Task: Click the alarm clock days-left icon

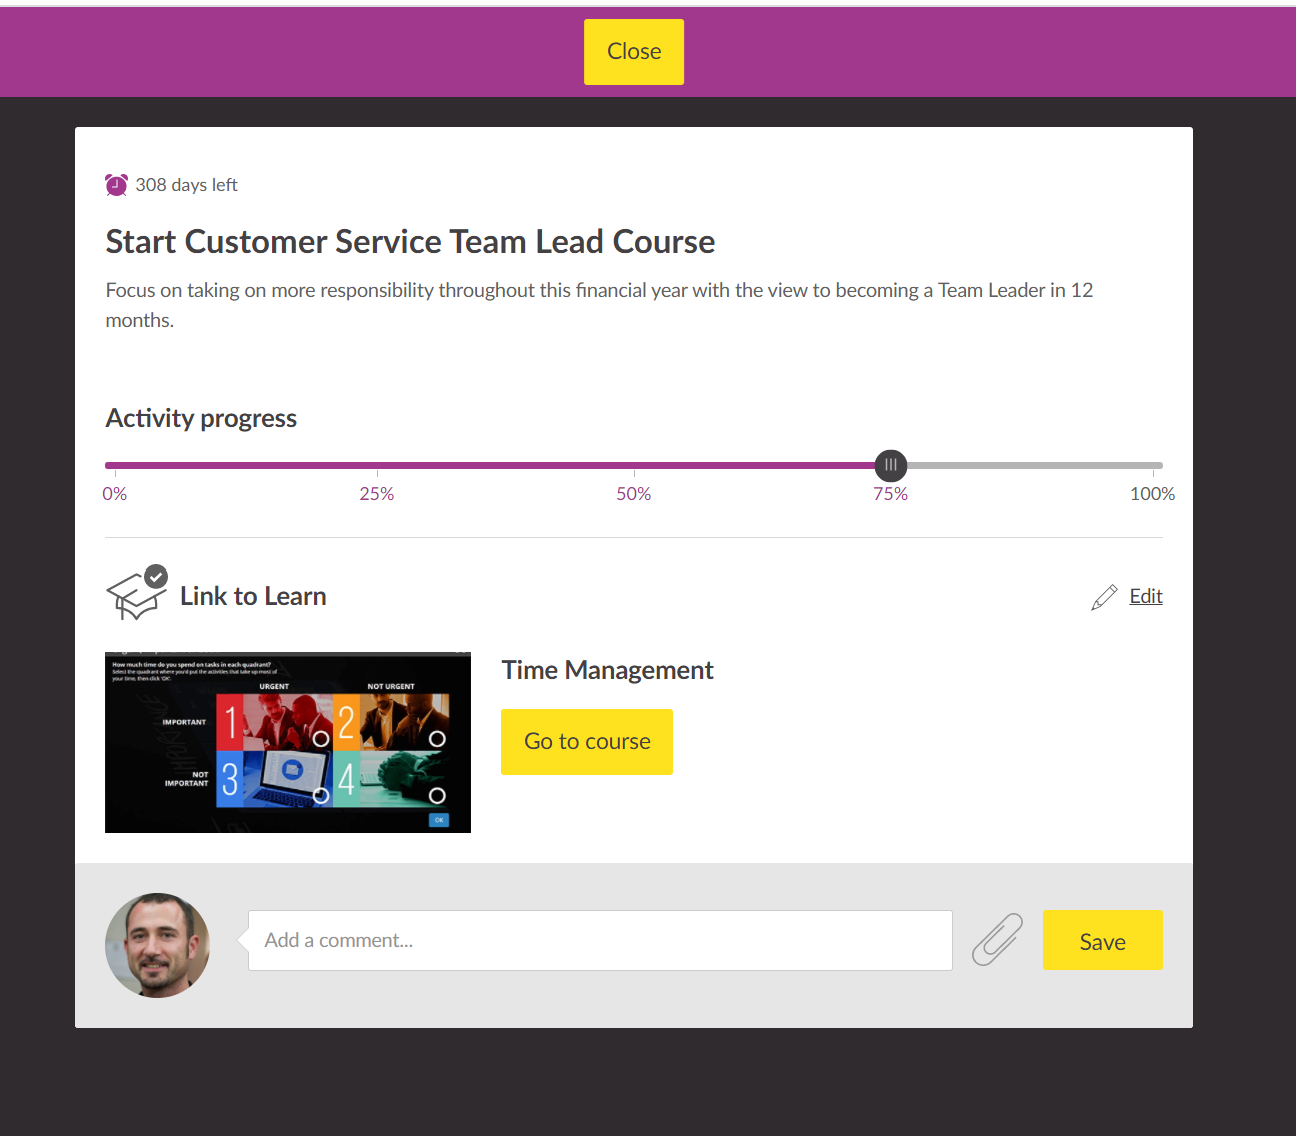Action: (x=116, y=185)
